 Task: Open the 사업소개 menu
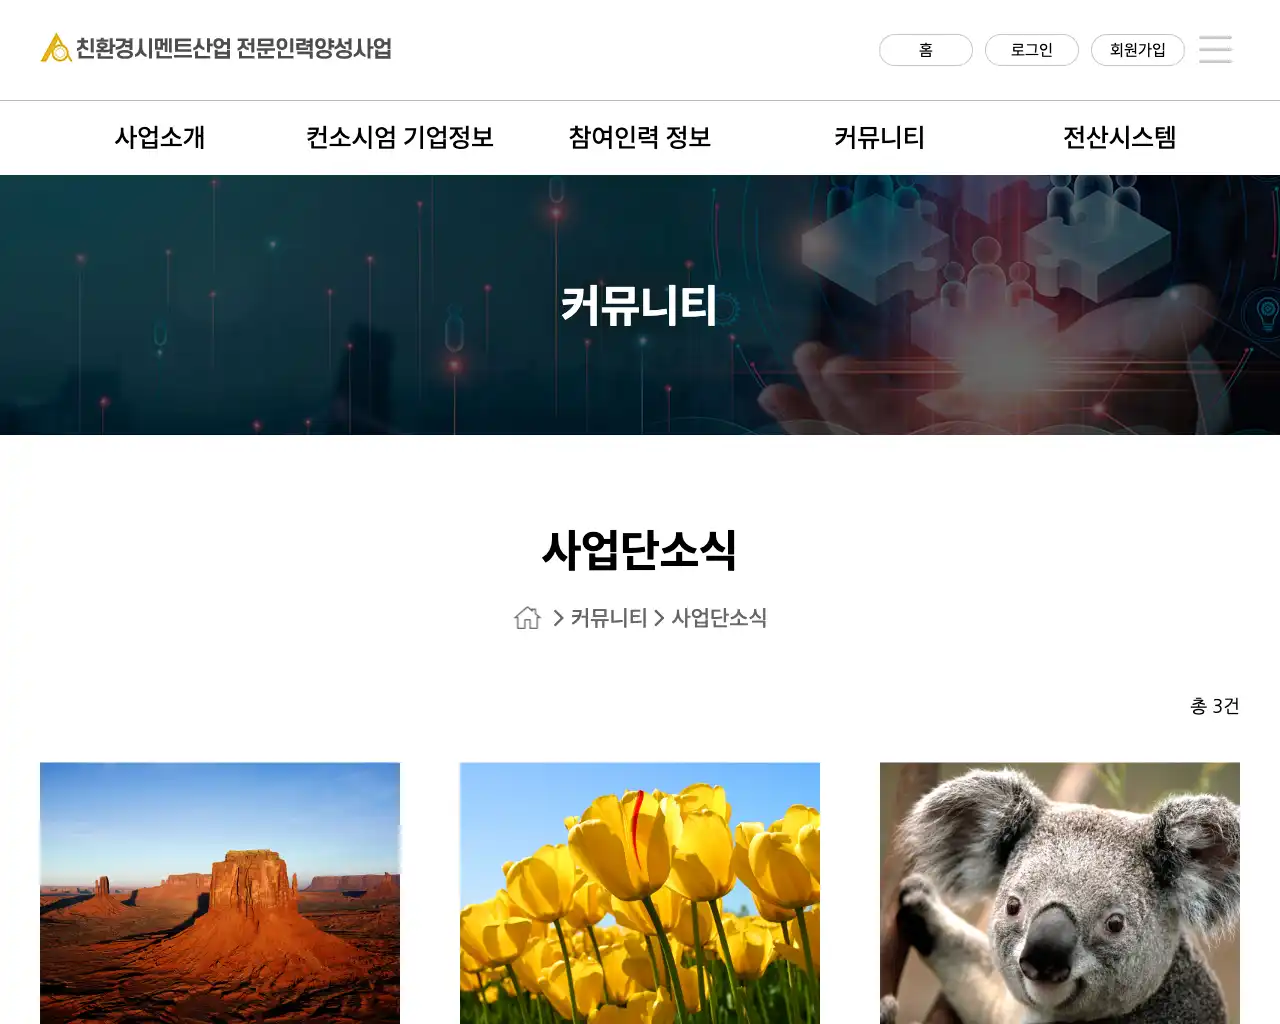[160, 137]
